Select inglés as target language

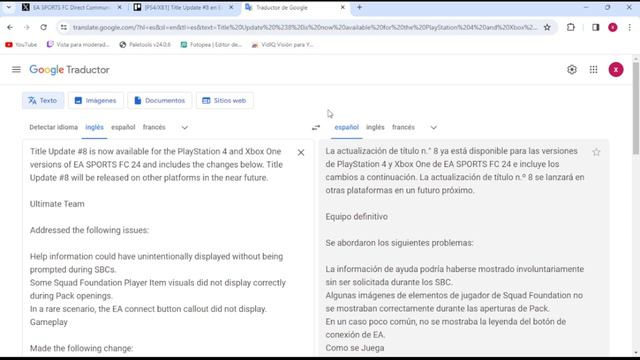tap(375, 127)
